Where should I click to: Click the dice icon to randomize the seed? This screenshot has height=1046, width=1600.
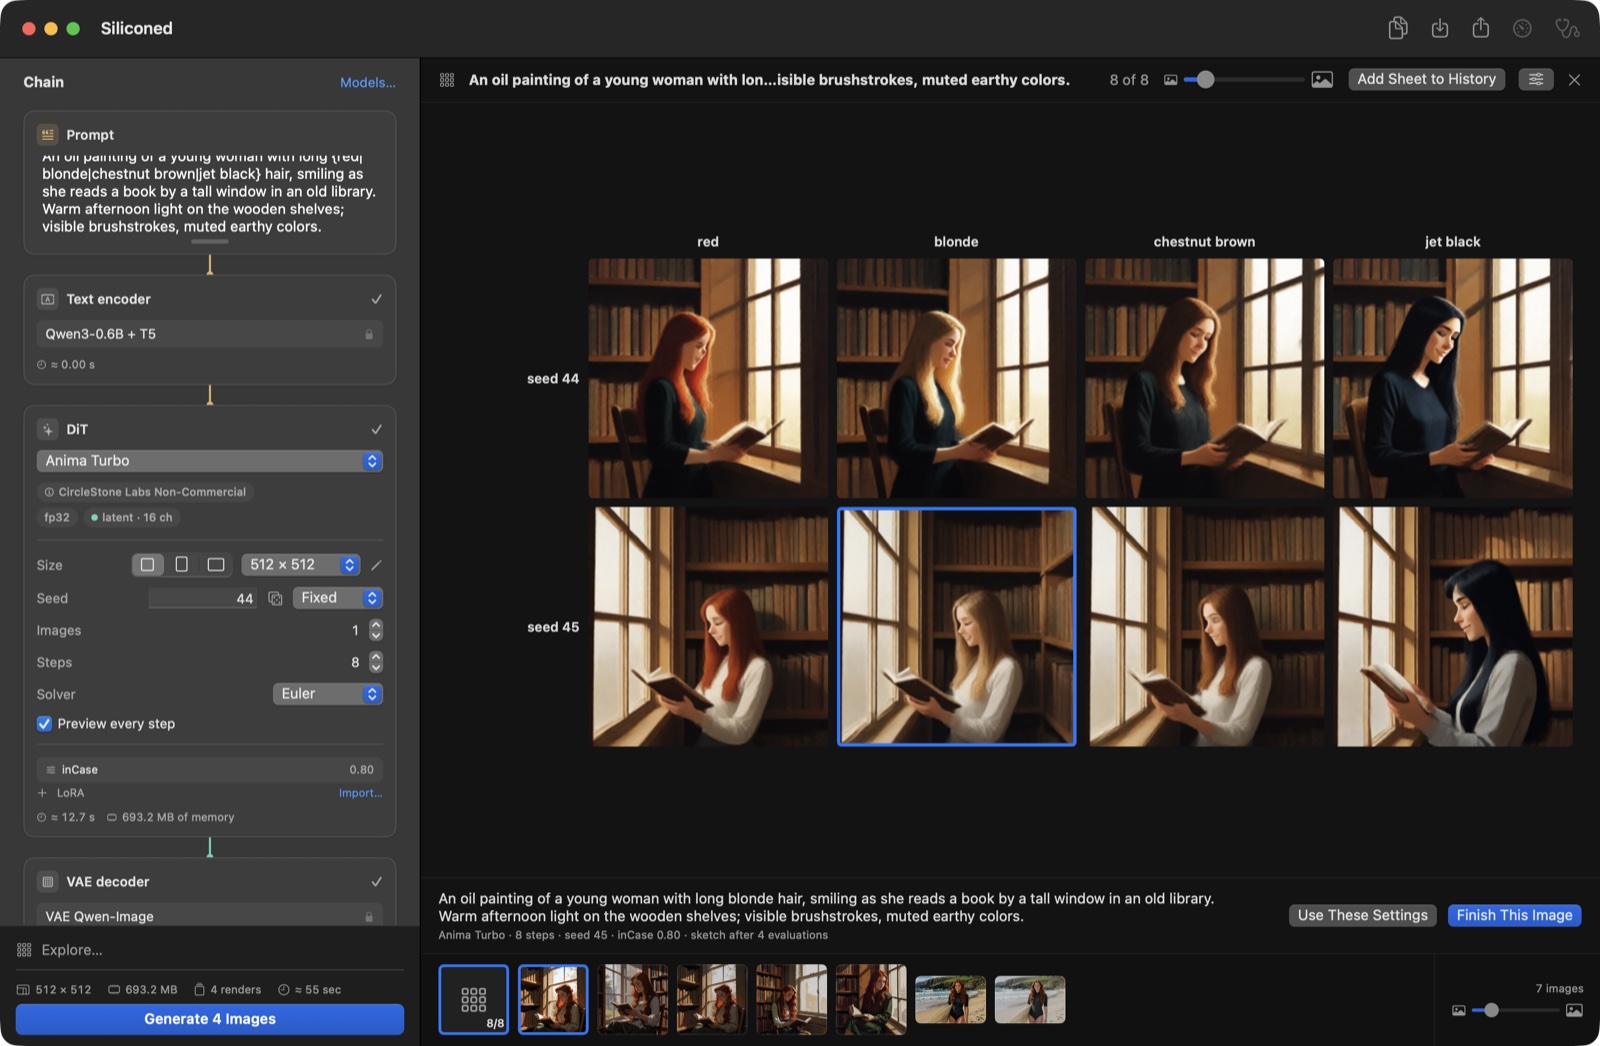point(275,598)
